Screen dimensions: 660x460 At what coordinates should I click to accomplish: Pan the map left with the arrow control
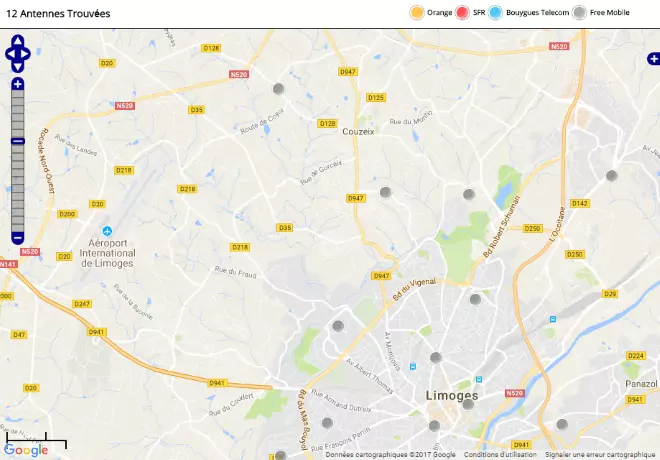click(x=10, y=54)
